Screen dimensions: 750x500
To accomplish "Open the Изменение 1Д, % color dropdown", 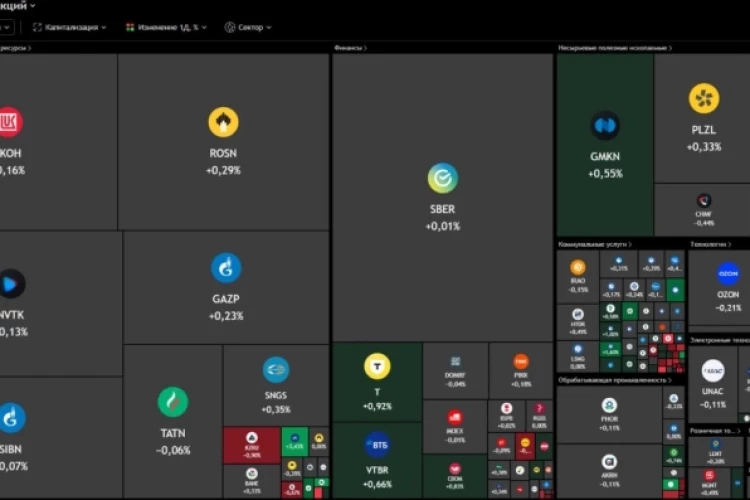I will [166, 27].
